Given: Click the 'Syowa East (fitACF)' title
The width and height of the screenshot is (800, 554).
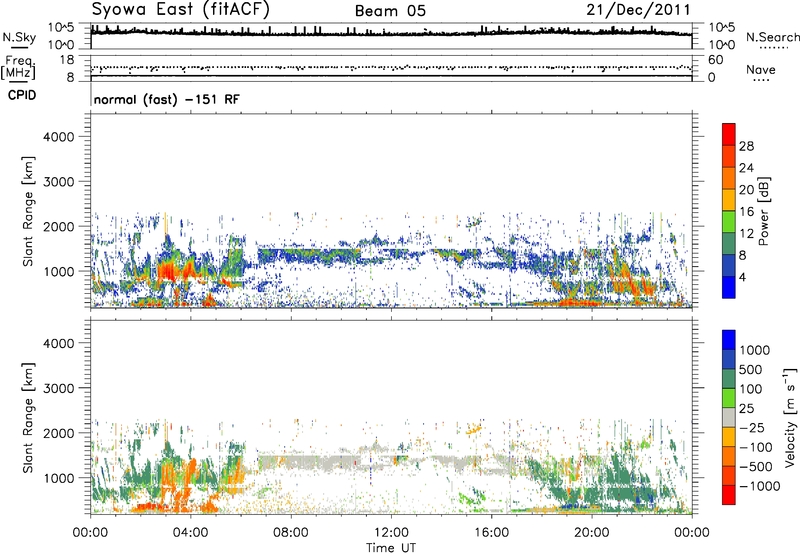Looking at the screenshot, I should pos(181,10).
